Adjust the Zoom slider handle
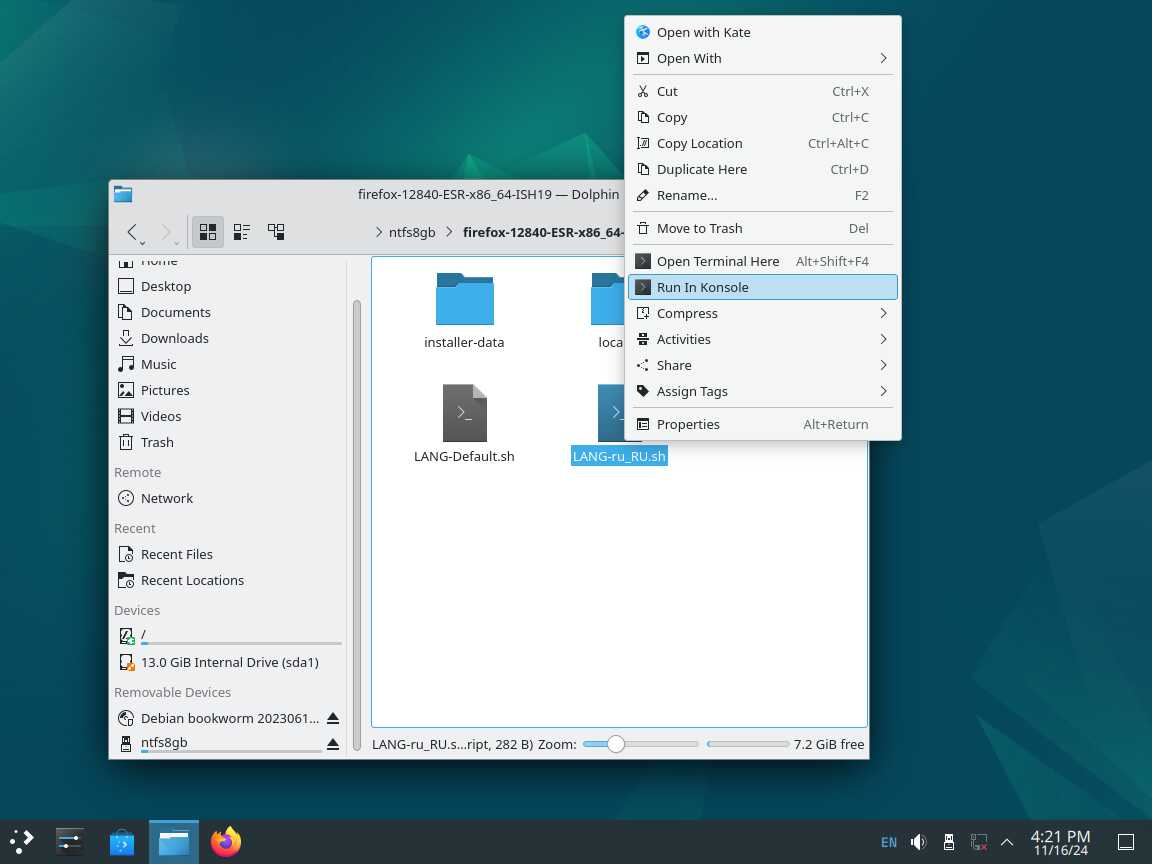 pyautogui.click(x=616, y=744)
